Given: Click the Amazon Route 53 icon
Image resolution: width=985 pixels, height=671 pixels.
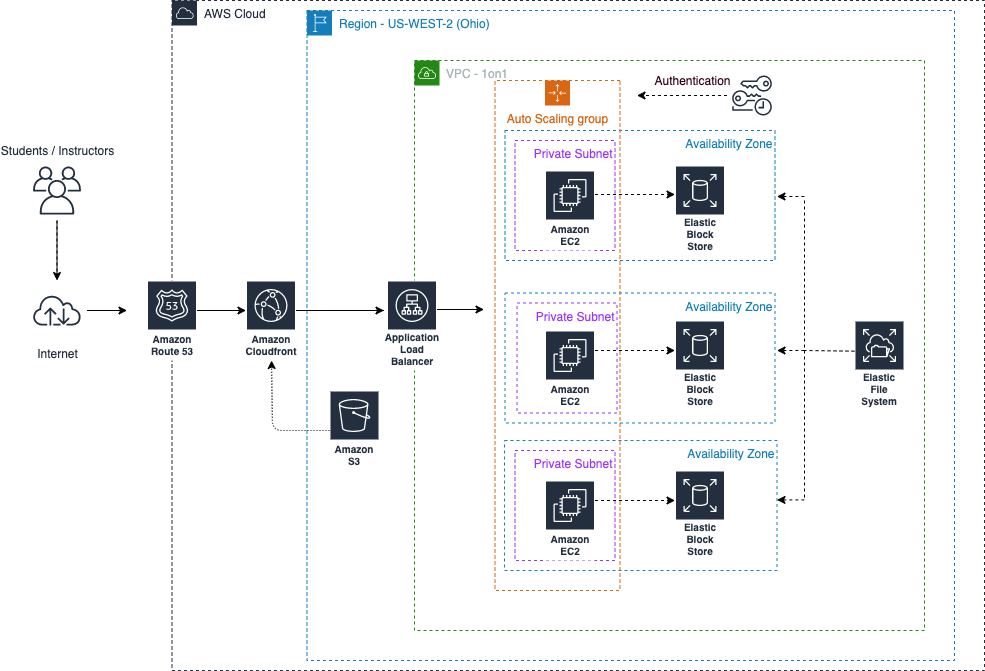Looking at the screenshot, I should [171, 305].
